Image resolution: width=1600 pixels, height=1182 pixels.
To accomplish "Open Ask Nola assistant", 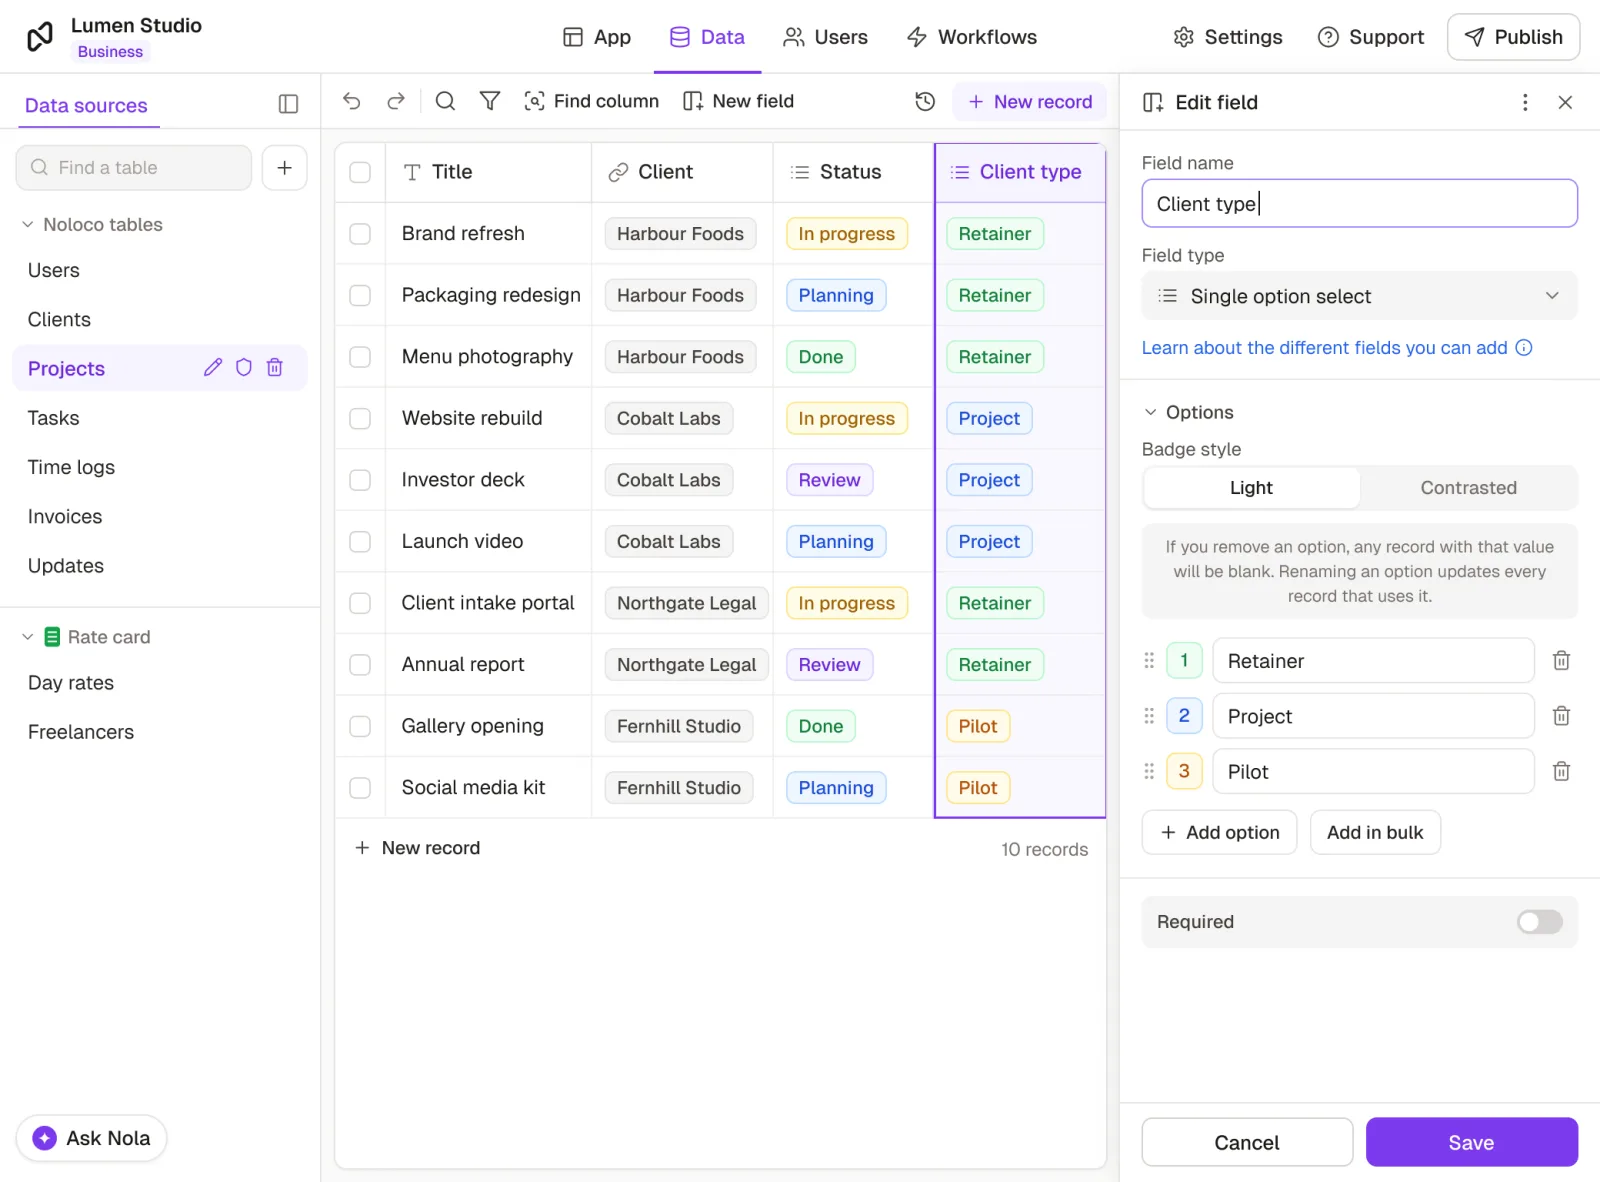I will 91,1138.
